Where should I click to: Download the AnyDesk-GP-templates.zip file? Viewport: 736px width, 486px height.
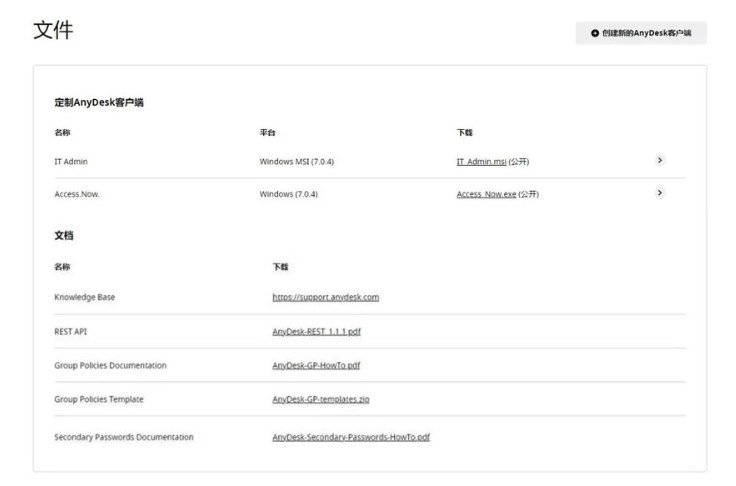click(321, 399)
